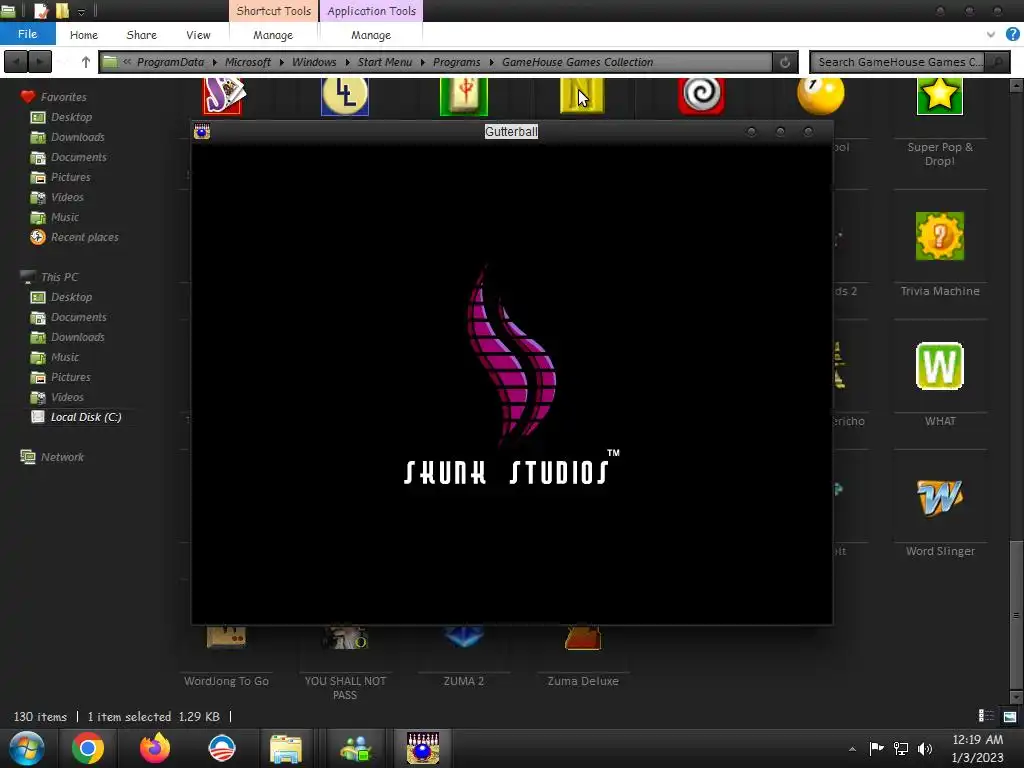Expand dropdown arrow after Start Menu breadcrumb
Viewport: 1024px width, 768px height.
[x=423, y=62]
